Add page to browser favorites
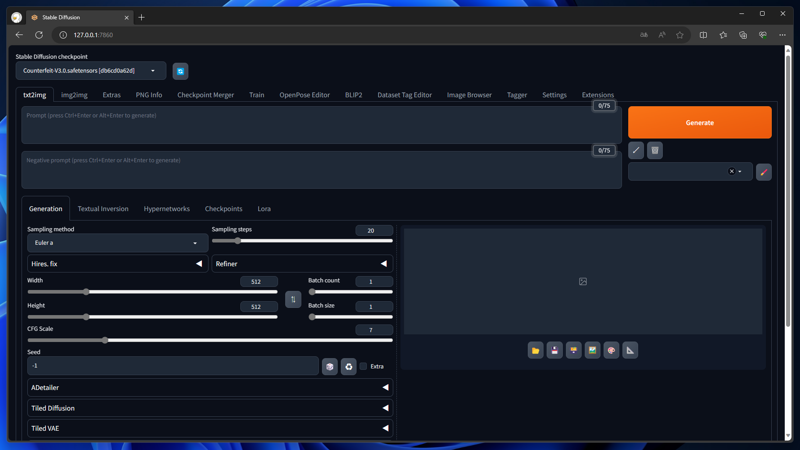This screenshot has width=800, height=450. tap(680, 35)
